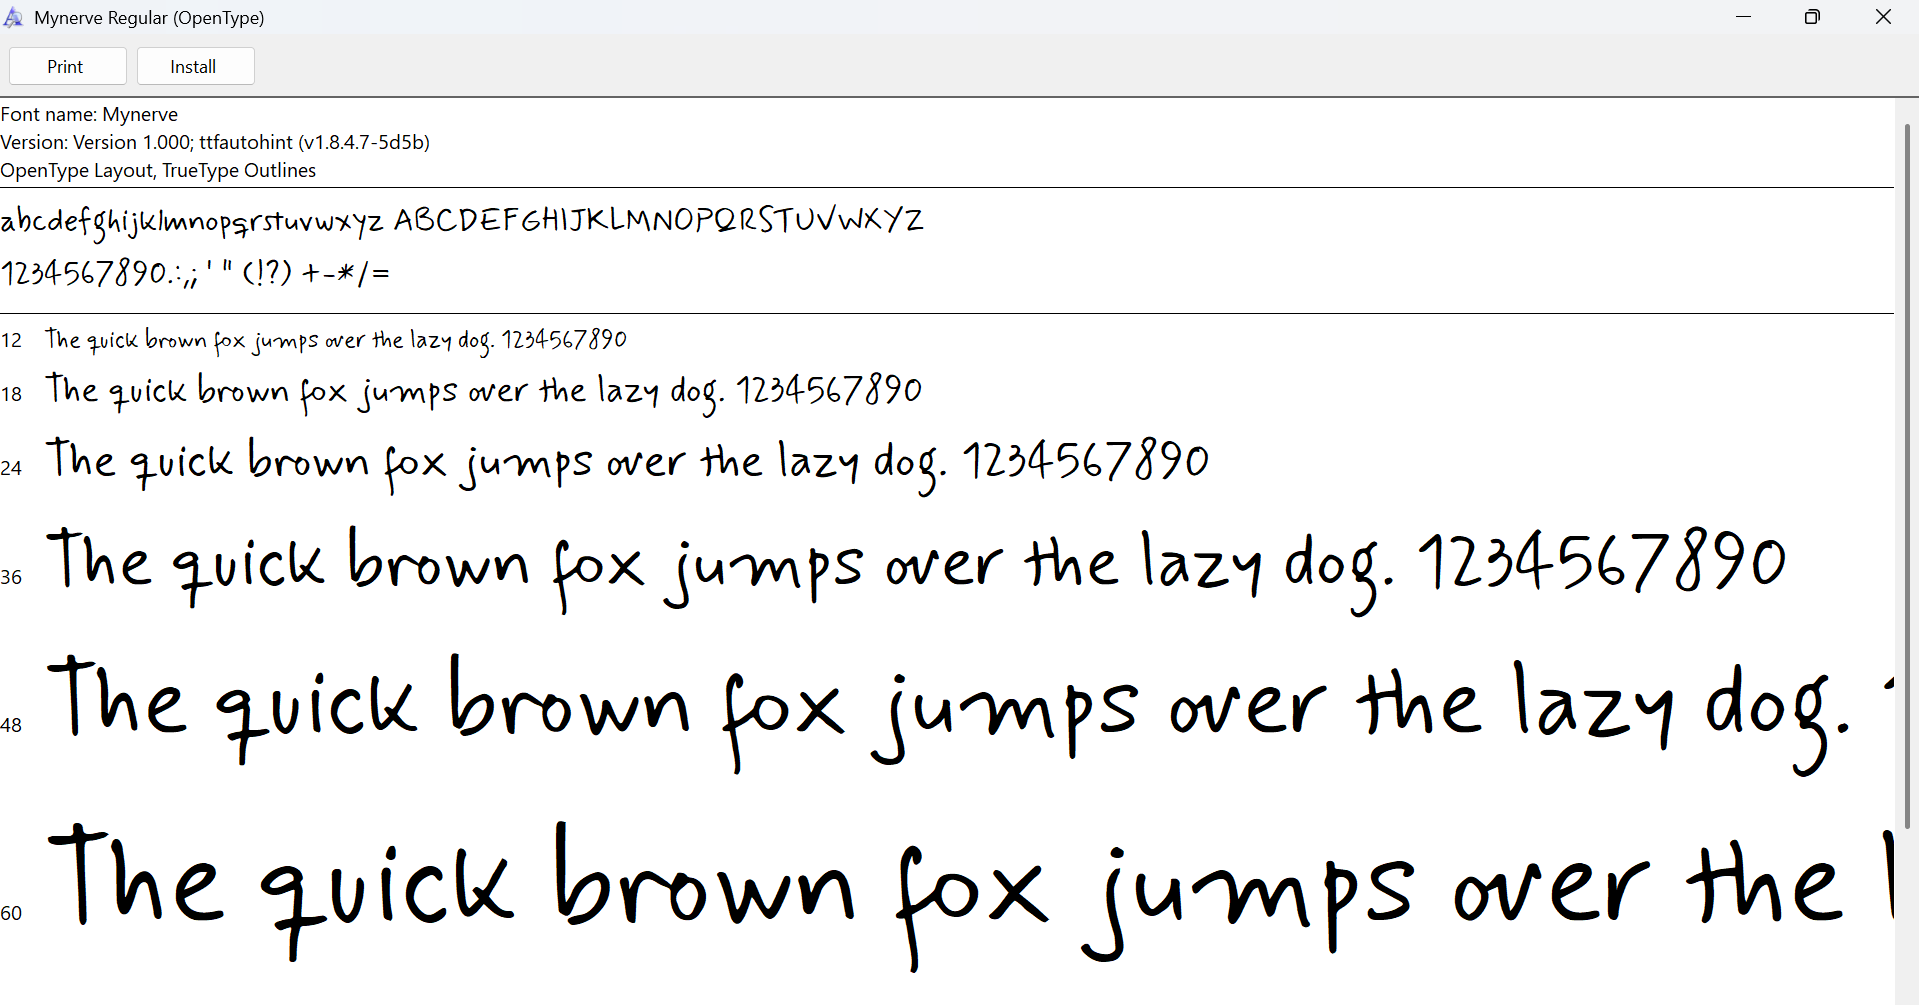
Task: Click the size 18 label
Action: [x=11, y=394]
